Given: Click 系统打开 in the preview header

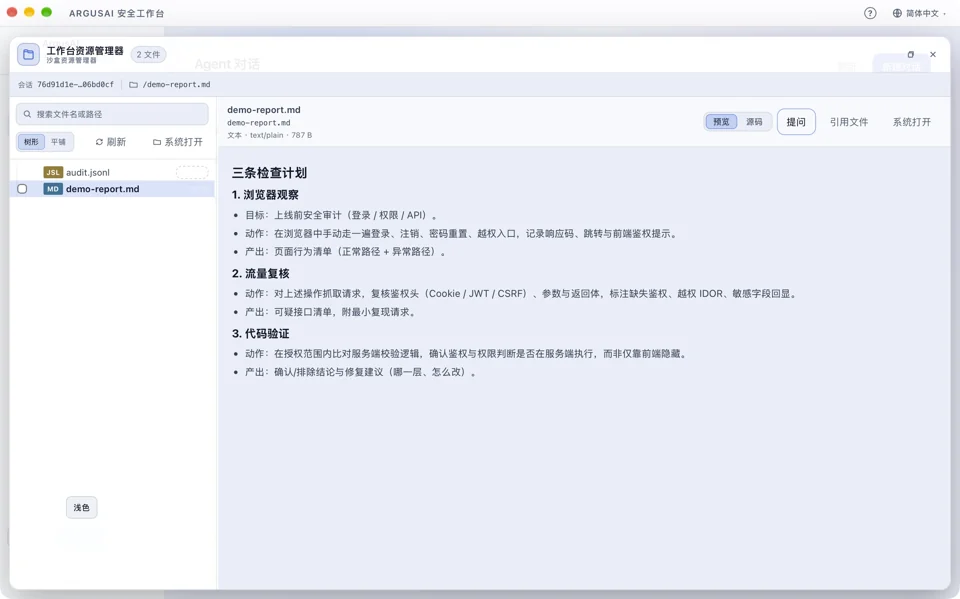Looking at the screenshot, I should 911,122.
